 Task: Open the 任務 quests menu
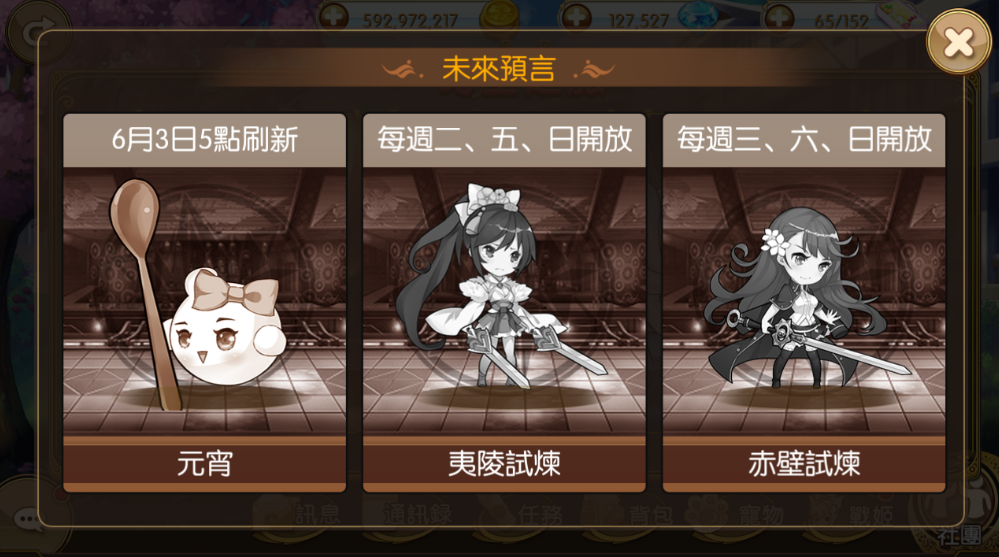(524, 515)
